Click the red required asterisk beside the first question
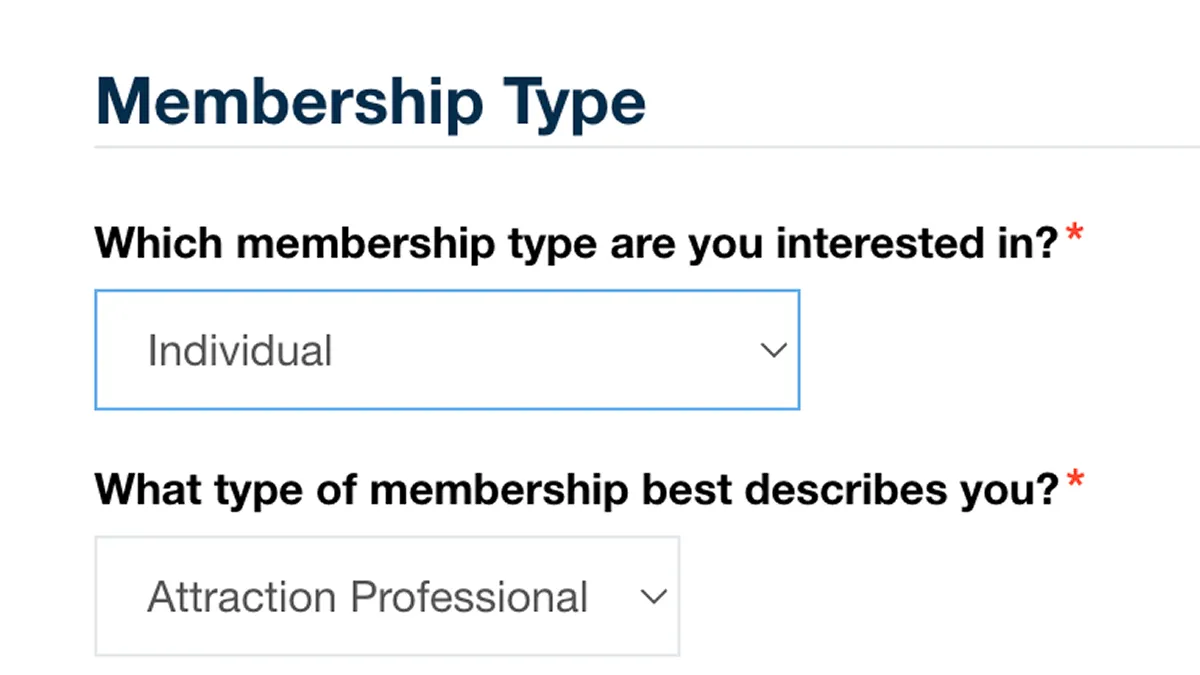The image size is (1200, 675). click(x=1074, y=232)
